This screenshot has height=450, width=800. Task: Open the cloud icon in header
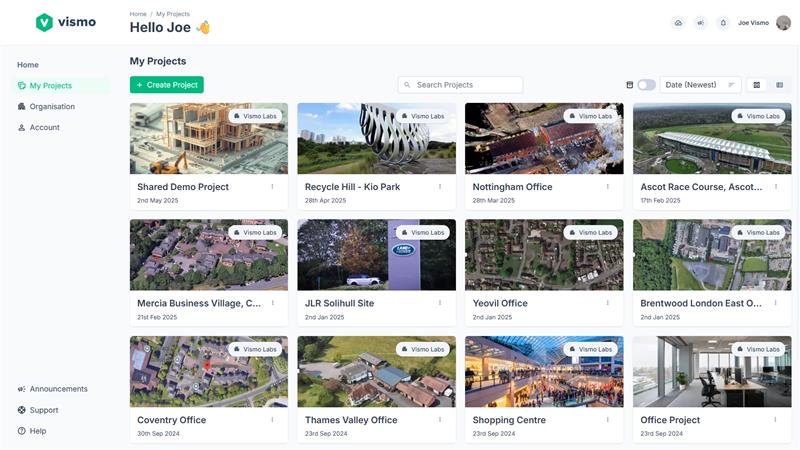678,23
